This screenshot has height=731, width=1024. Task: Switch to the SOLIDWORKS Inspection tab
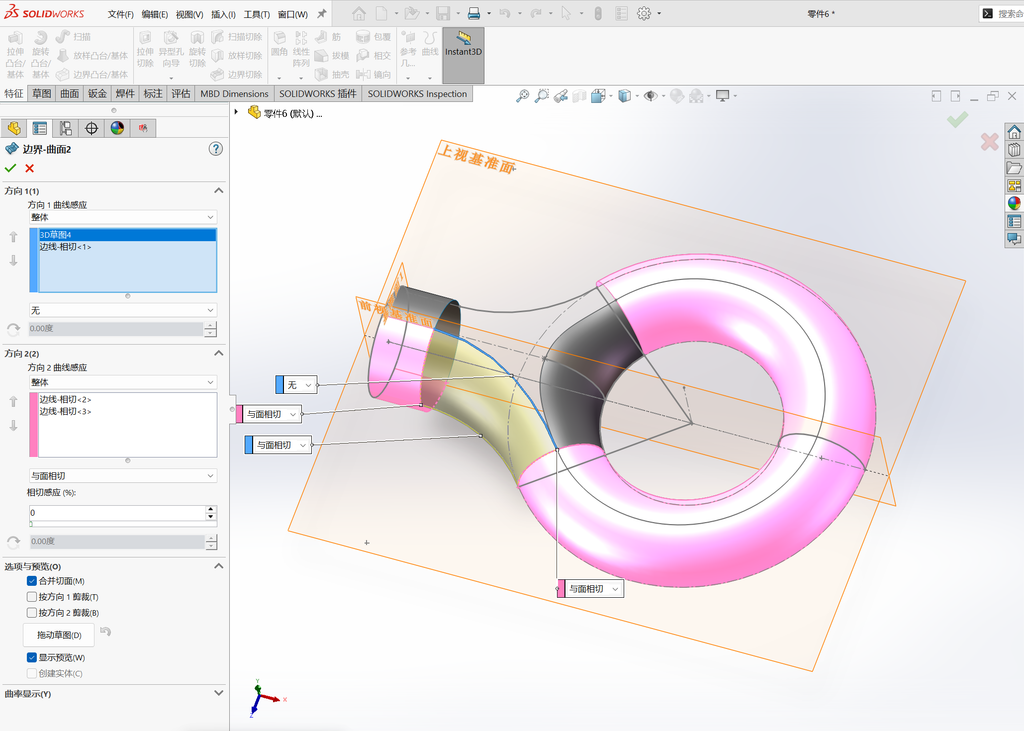417,93
